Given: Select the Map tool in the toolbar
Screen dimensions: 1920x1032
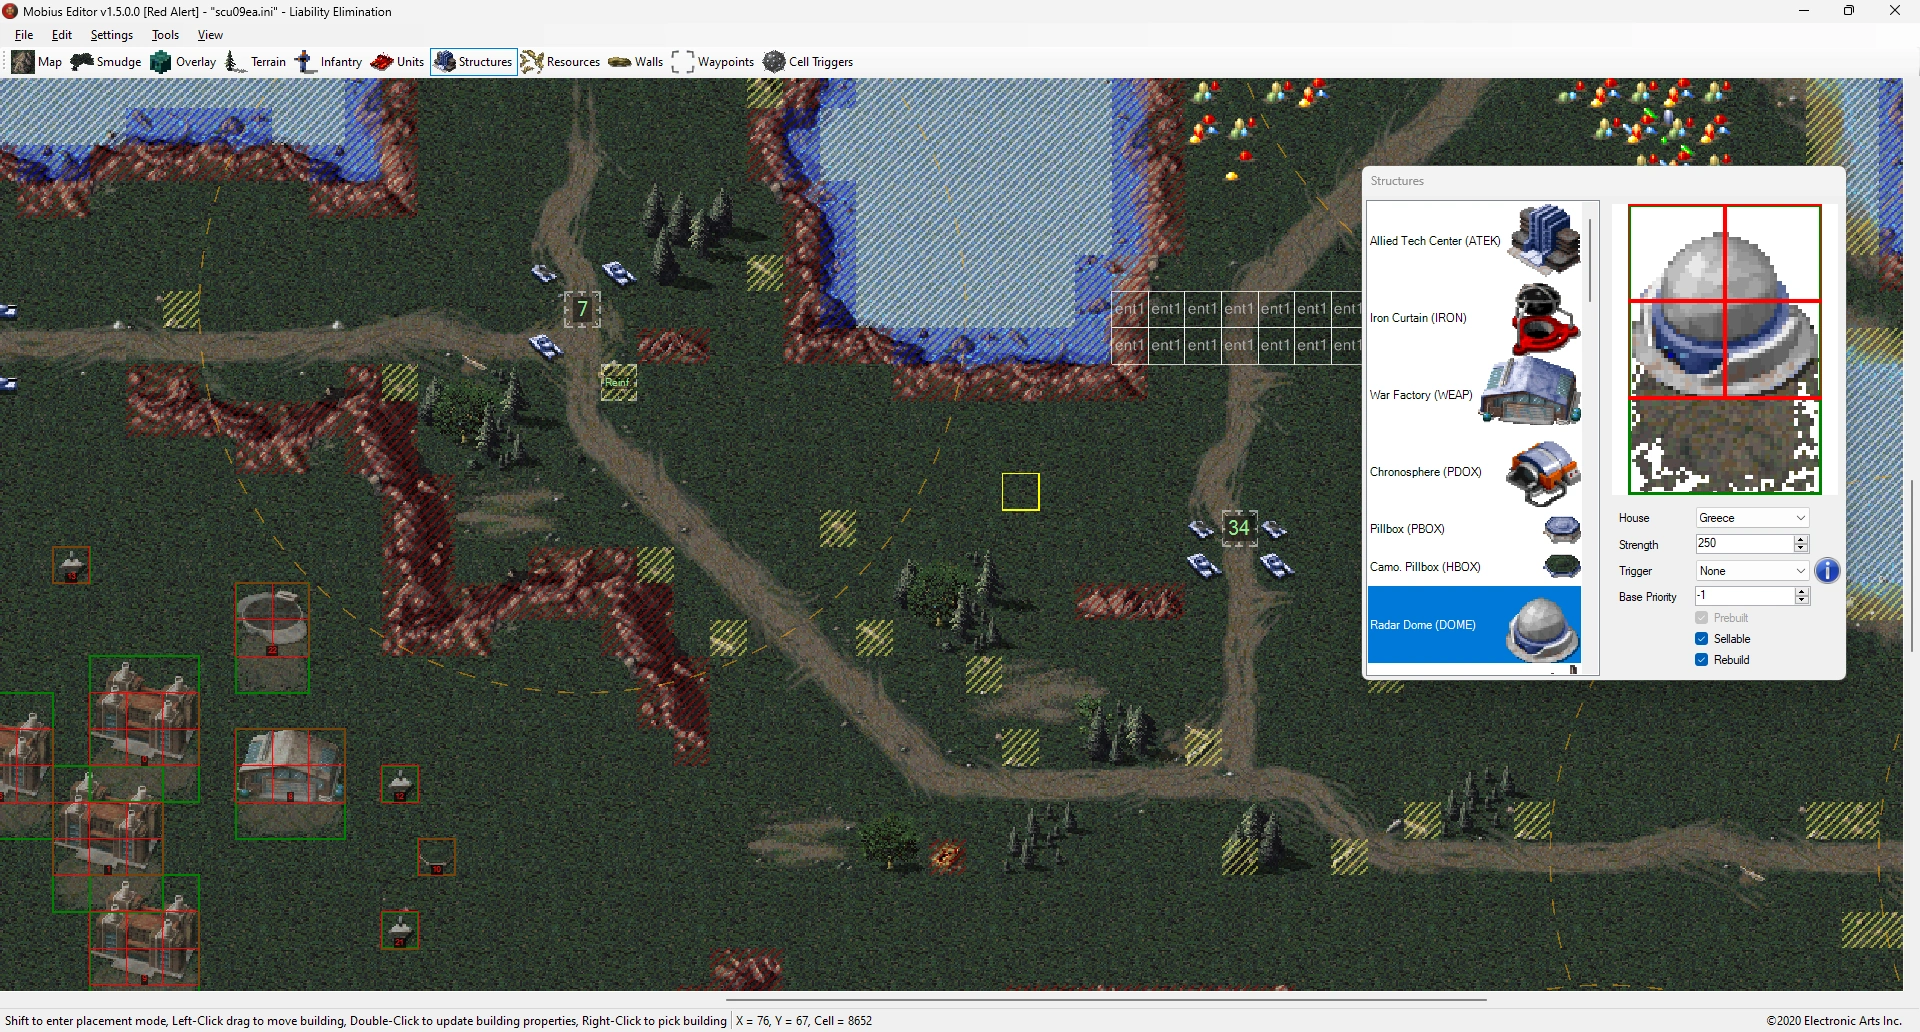Looking at the screenshot, I should pyautogui.click(x=37, y=62).
